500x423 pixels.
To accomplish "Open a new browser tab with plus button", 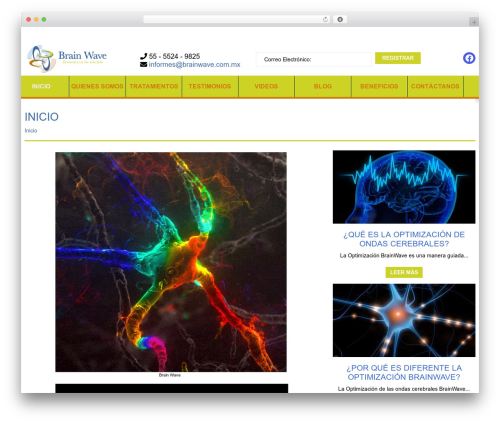I will (x=474, y=22).
